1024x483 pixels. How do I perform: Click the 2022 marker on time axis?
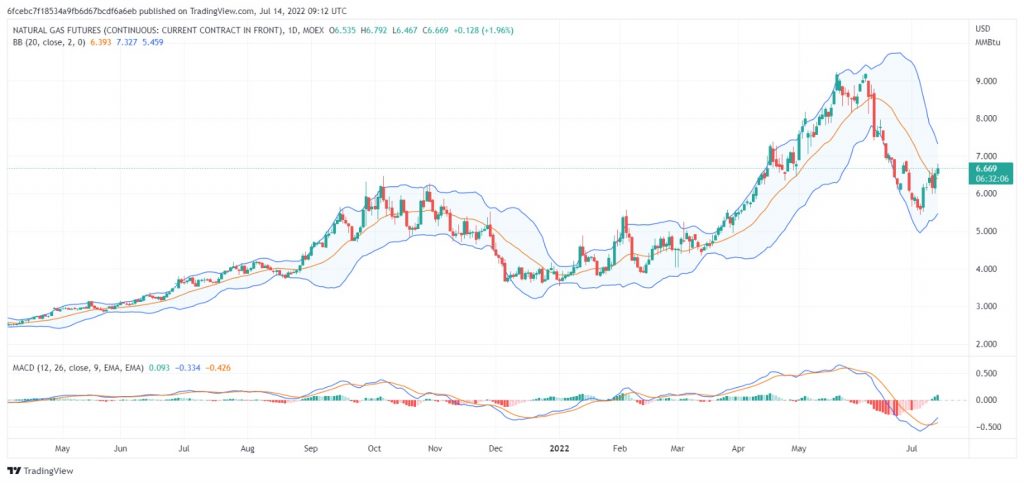[x=559, y=451]
